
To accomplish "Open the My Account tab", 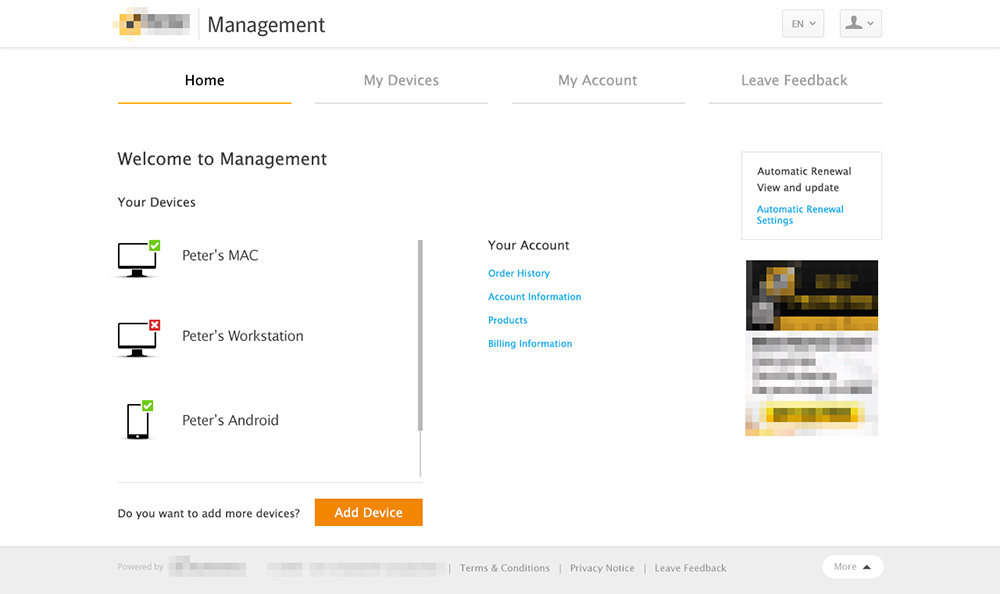I will click(x=597, y=81).
